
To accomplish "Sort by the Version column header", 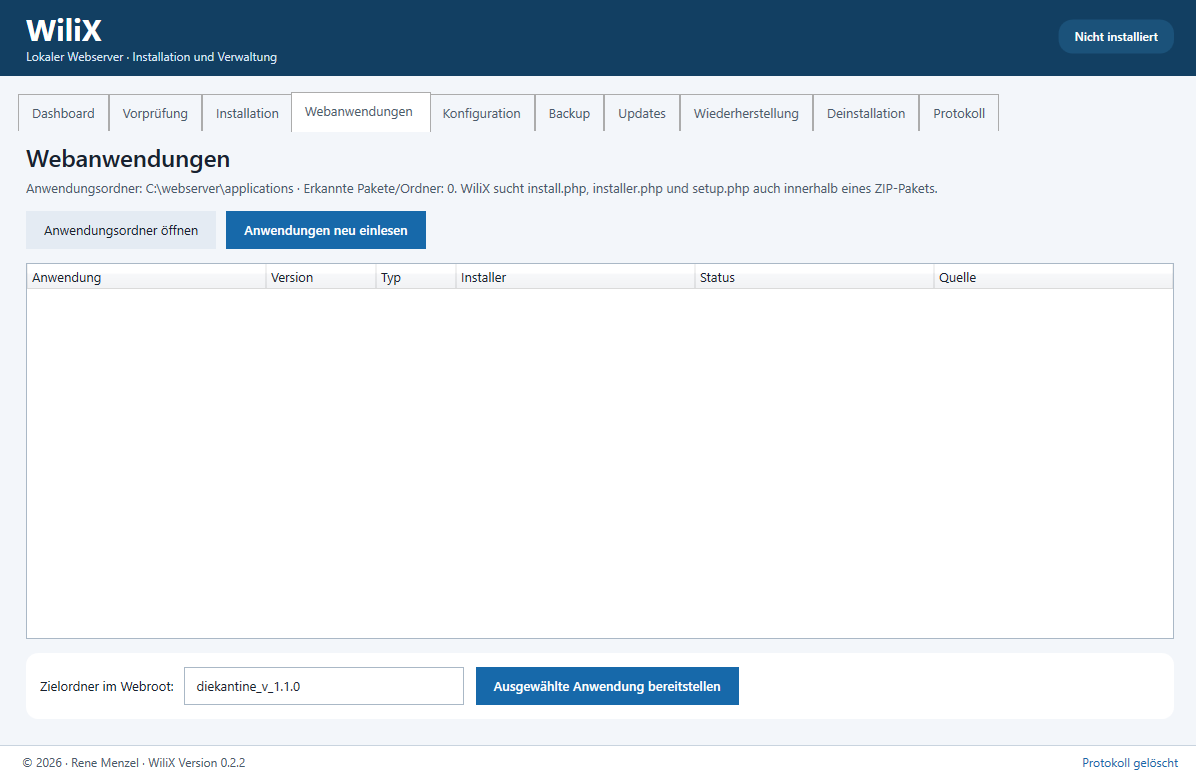I will coord(320,278).
